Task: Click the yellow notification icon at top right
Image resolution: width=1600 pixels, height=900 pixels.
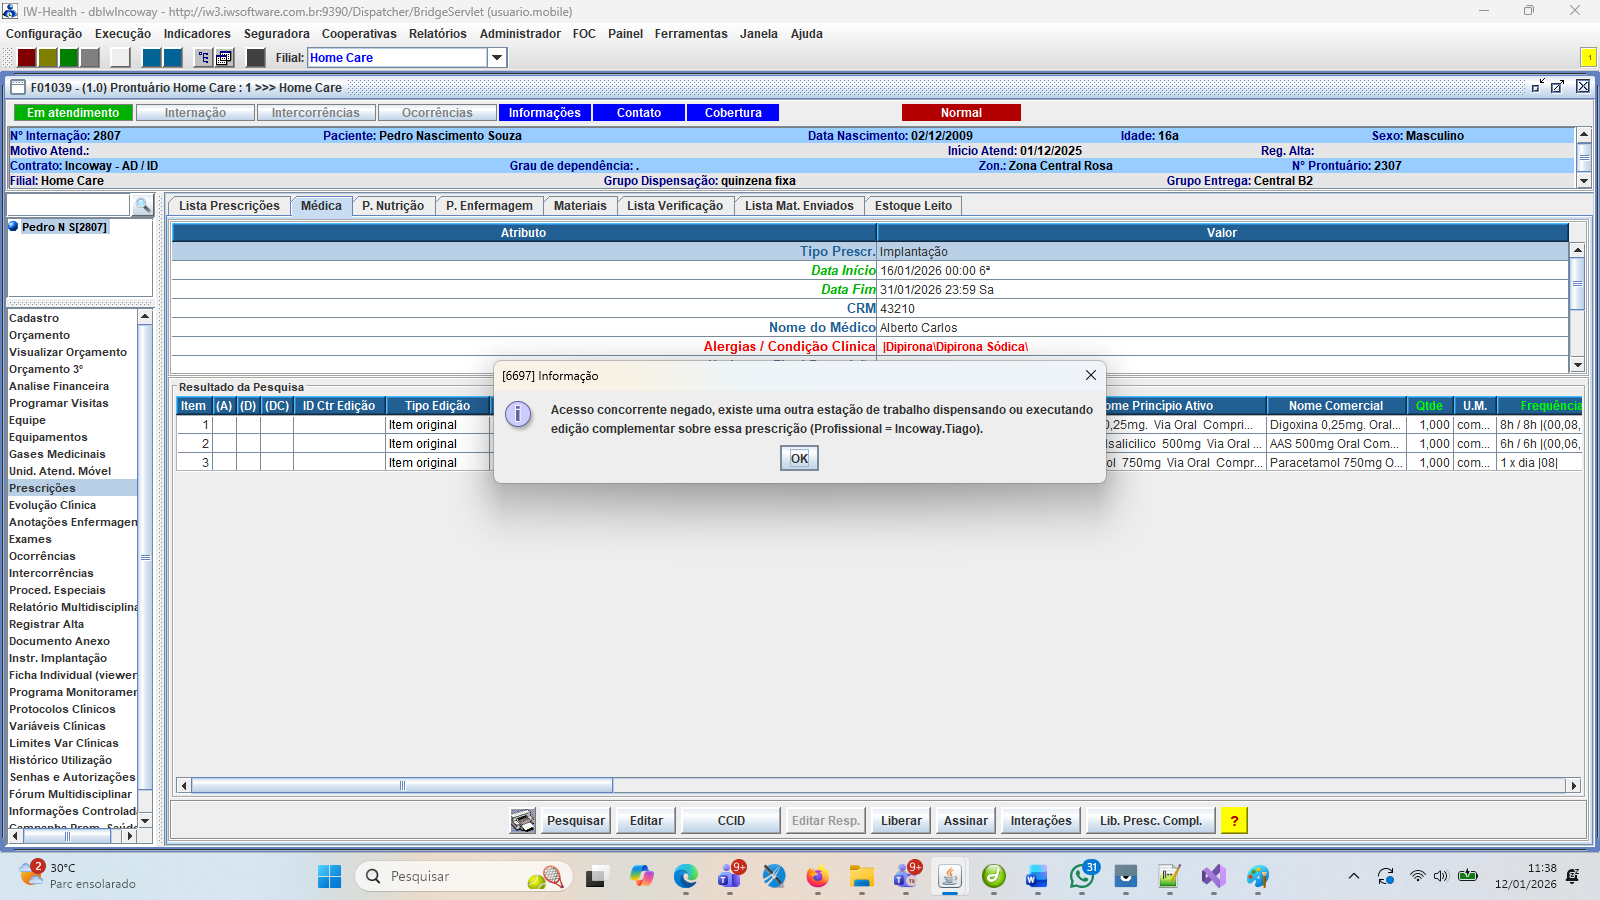Action: pyautogui.click(x=1587, y=58)
